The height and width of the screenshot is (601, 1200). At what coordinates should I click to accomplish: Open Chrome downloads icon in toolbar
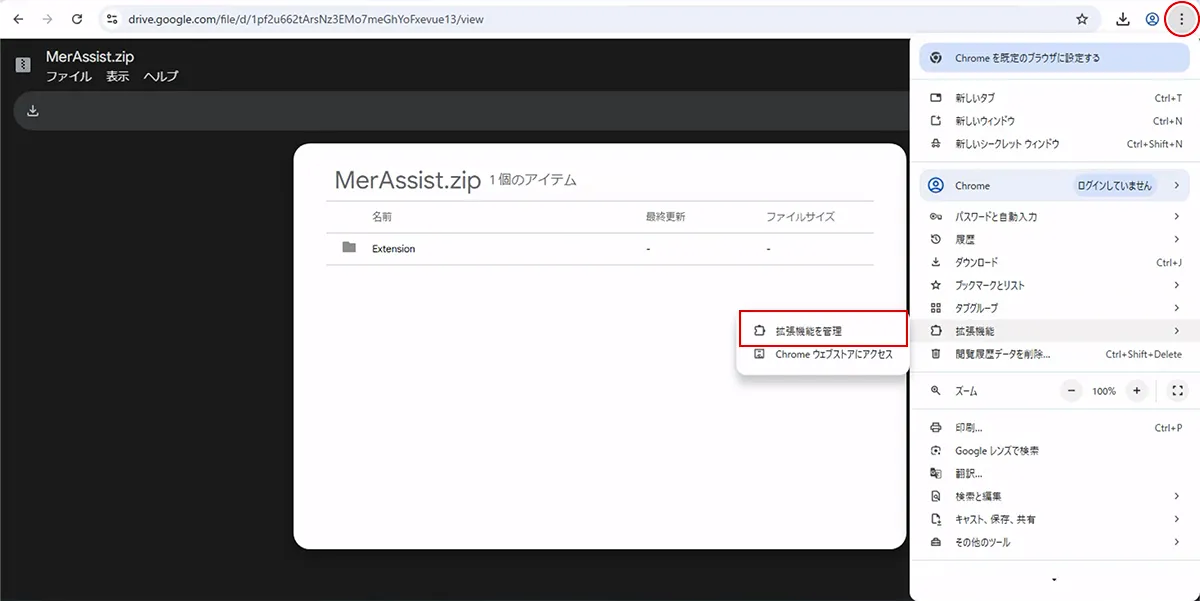[1123, 19]
